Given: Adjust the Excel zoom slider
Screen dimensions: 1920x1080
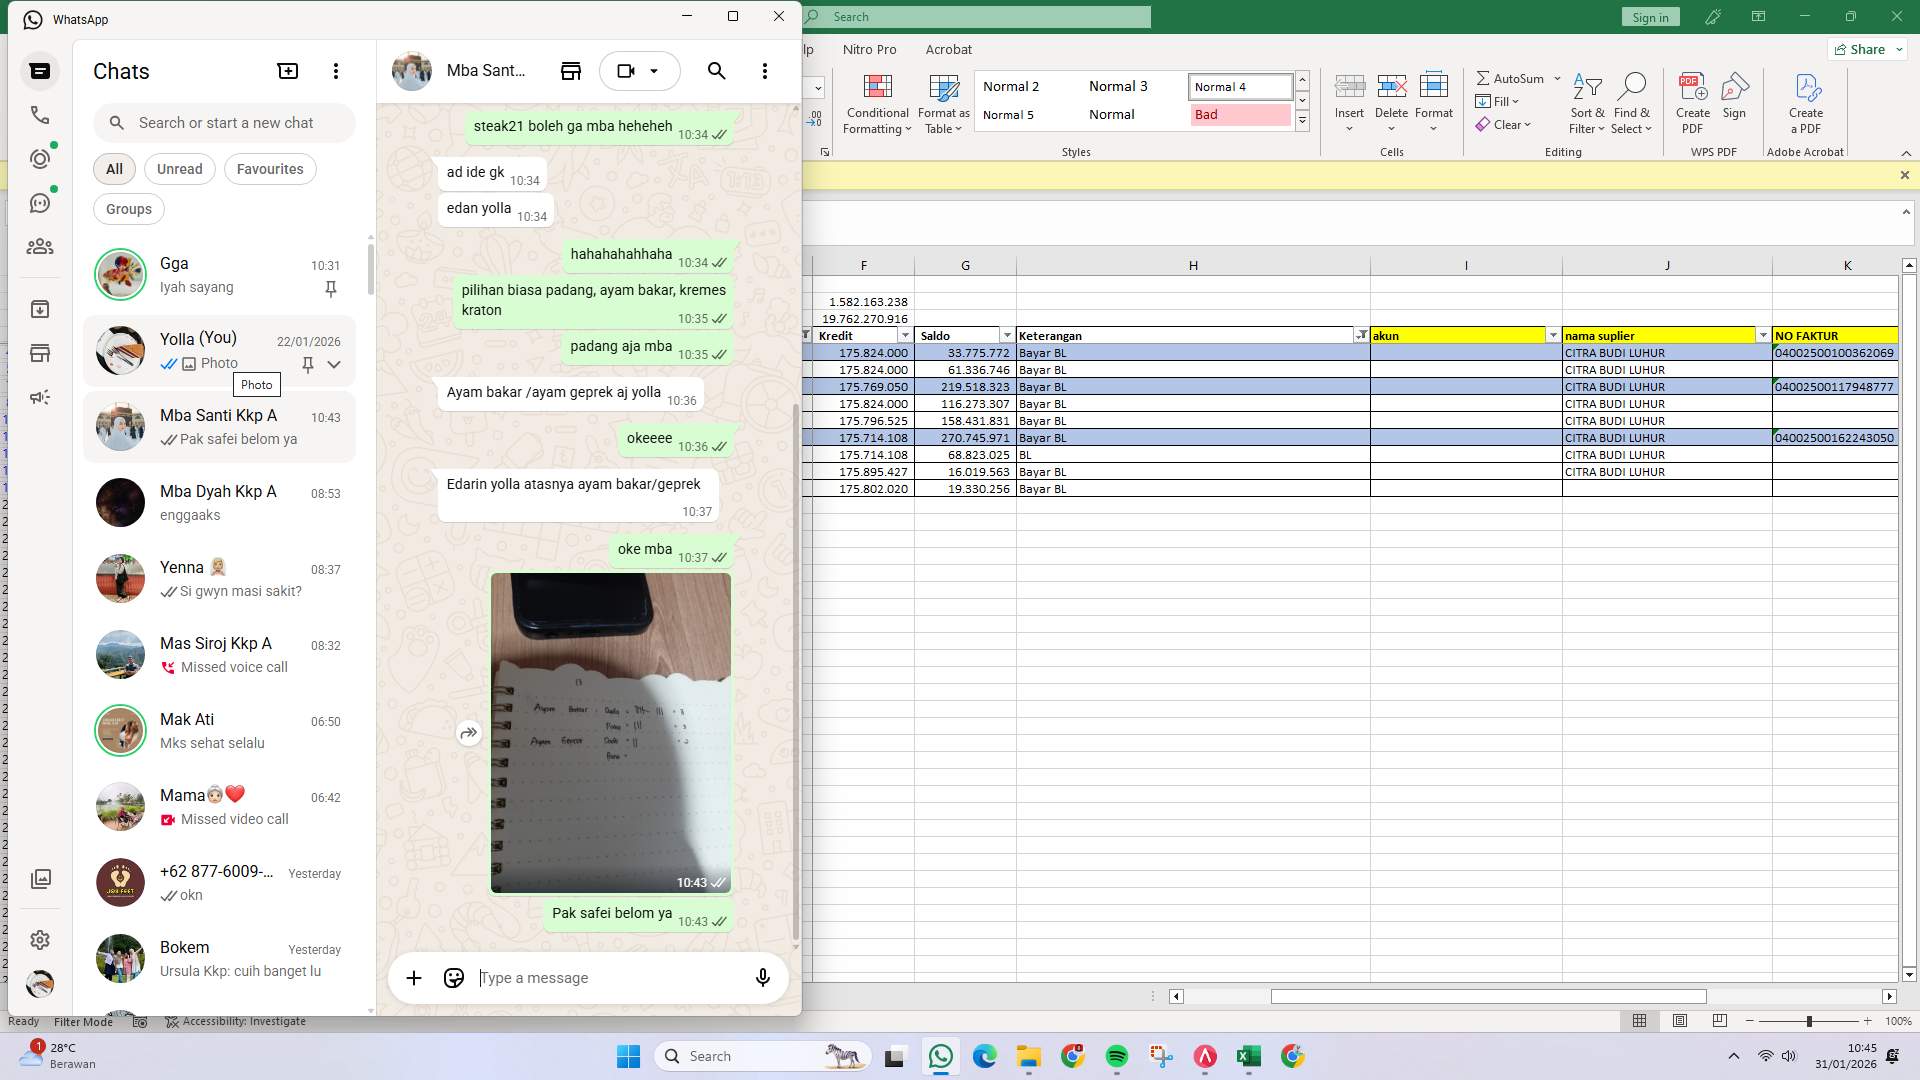Looking at the screenshot, I should (1809, 1022).
